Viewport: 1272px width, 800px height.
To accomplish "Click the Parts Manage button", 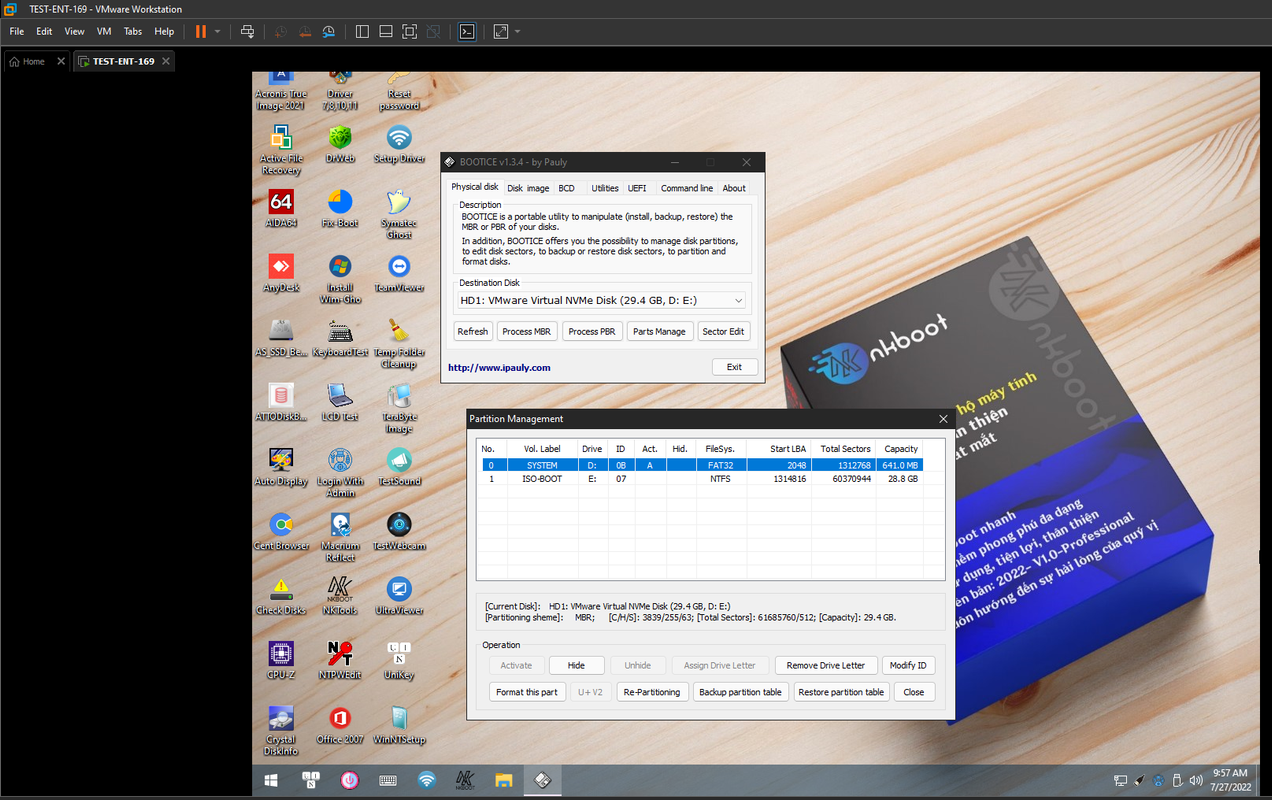I will point(659,331).
